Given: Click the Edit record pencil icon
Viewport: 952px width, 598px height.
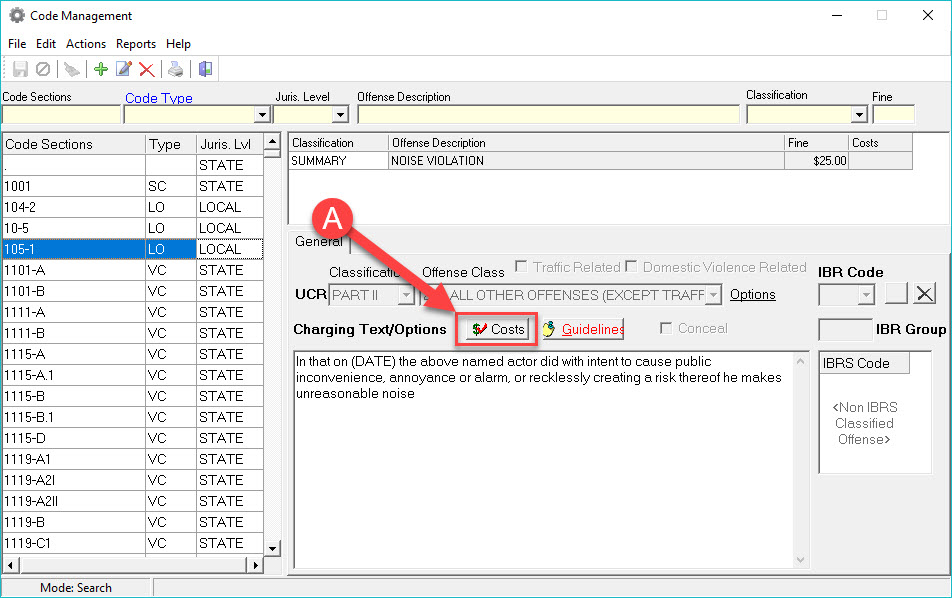Looking at the screenshot, I should (123, 69).
